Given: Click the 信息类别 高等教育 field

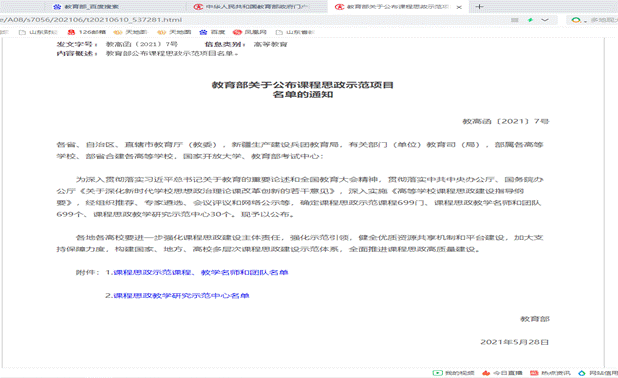Looking at the screenshot, I should coord(246,44).
